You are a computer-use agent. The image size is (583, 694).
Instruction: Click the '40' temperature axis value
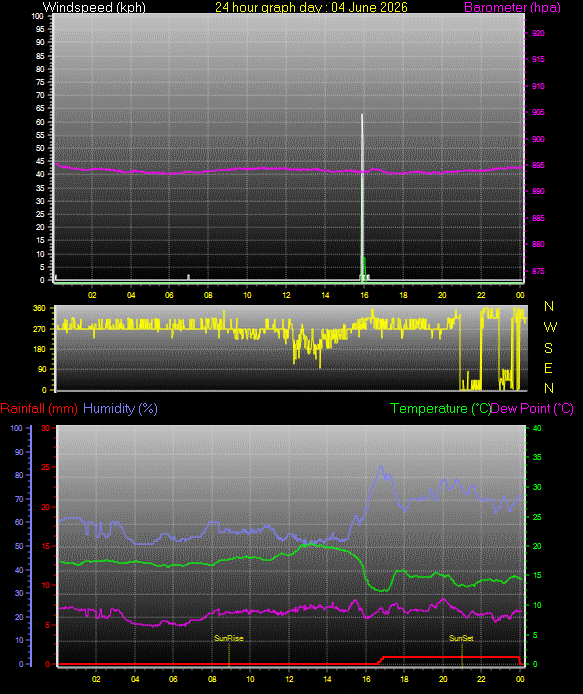(x=537, y=428)
